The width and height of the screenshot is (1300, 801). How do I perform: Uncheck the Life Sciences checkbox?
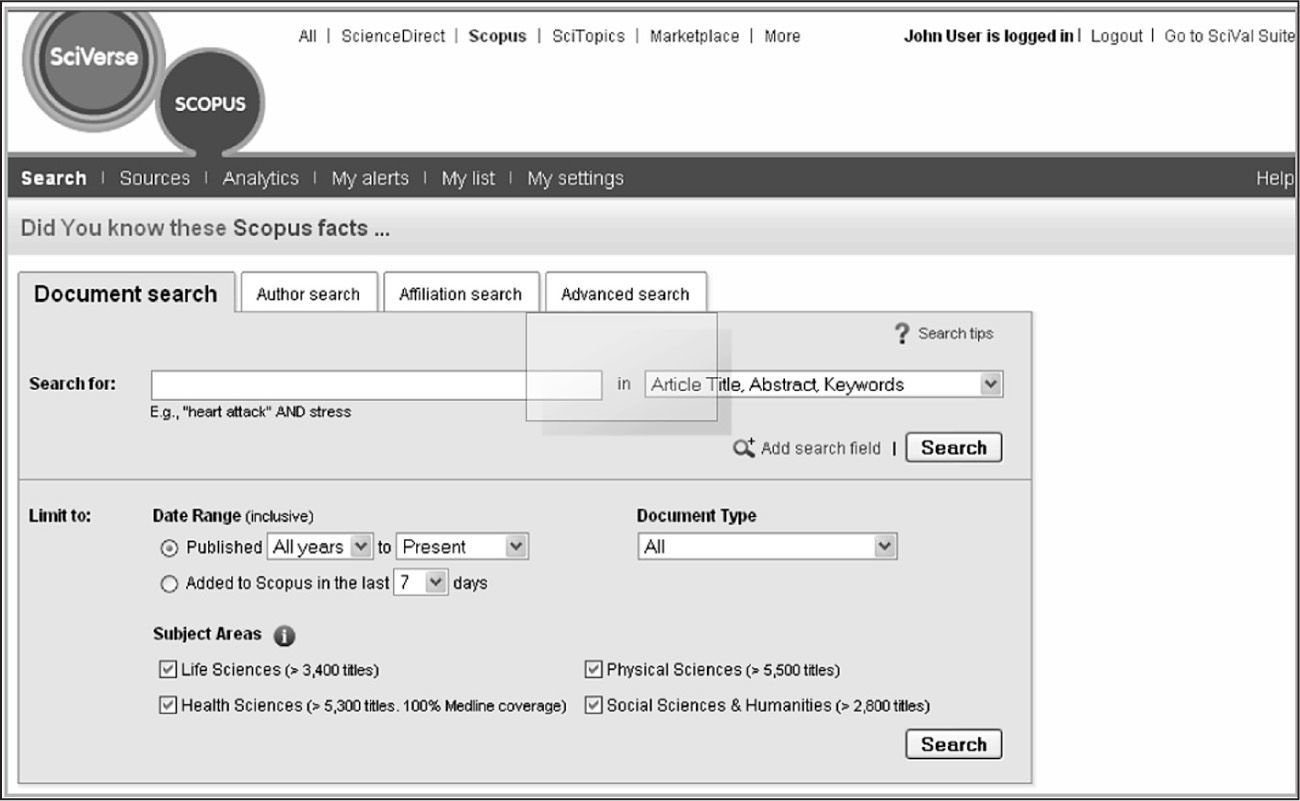[x=167, y=669]
